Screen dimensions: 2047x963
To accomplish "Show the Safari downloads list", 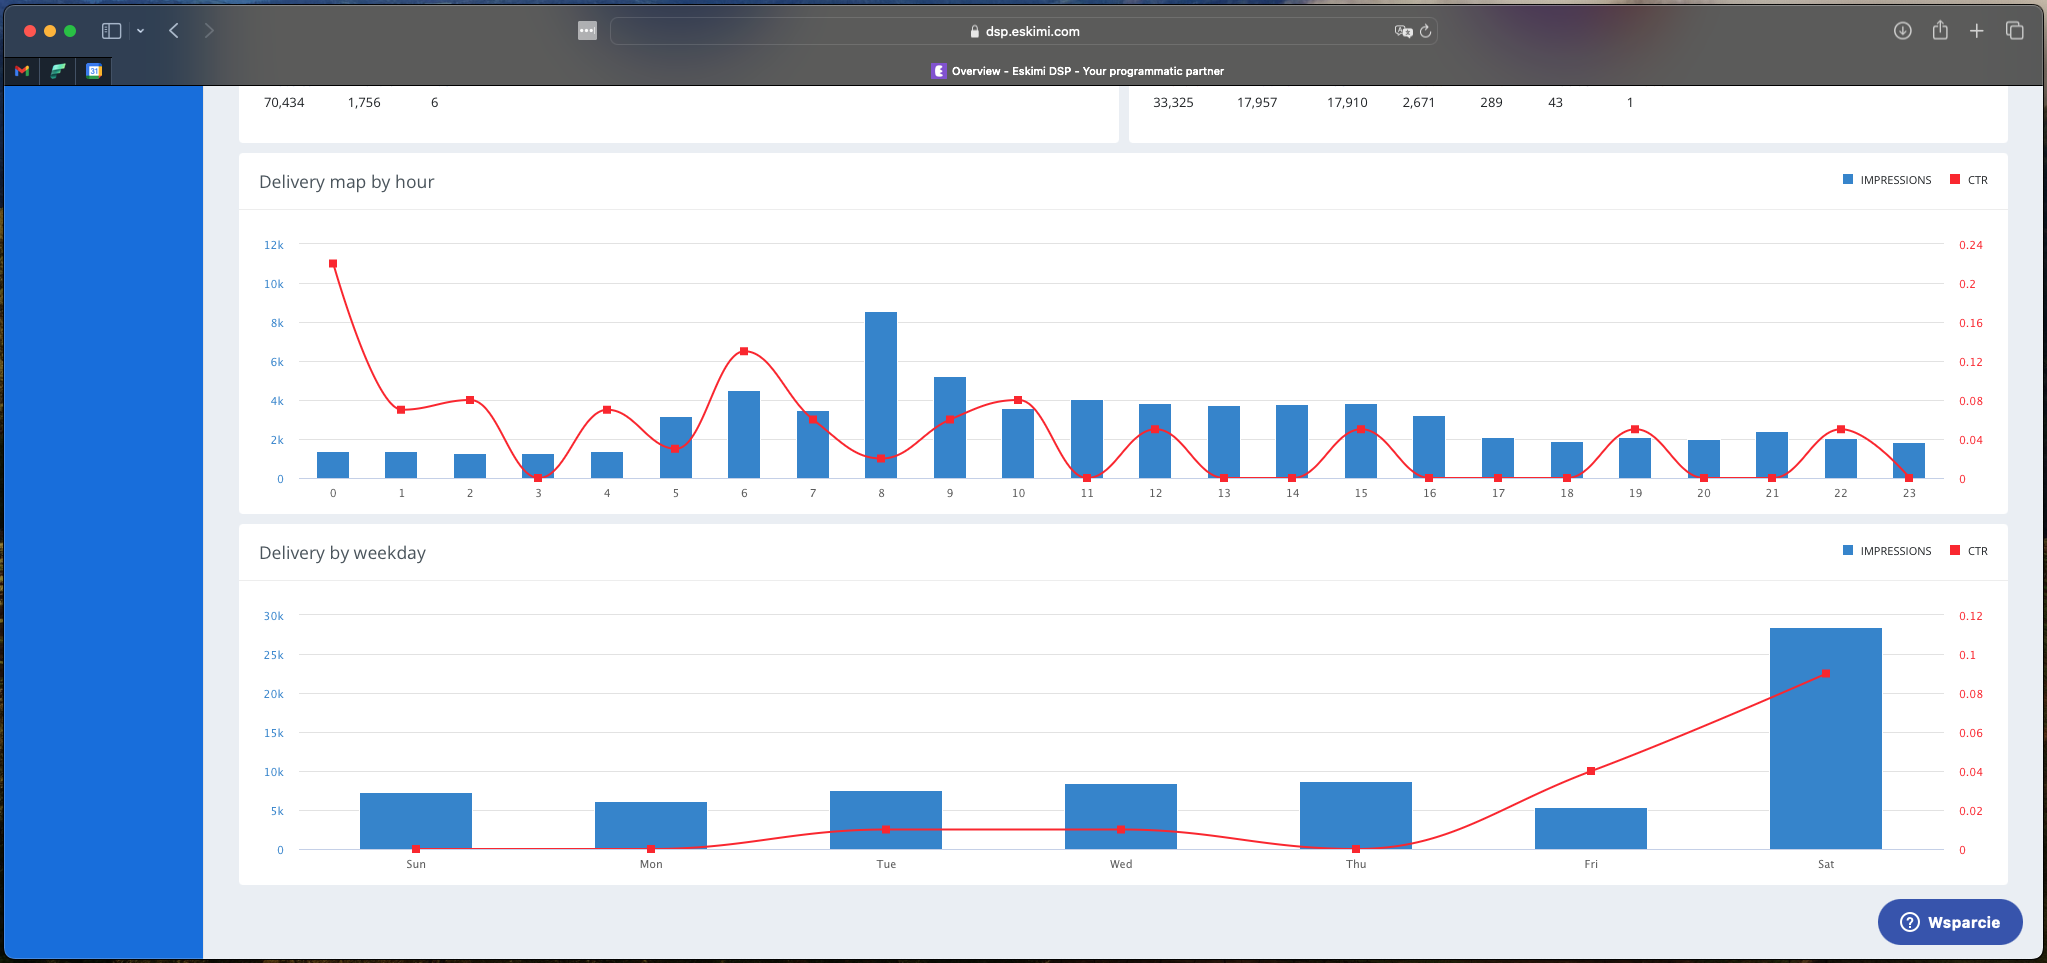I will click(x=1902, y=31).
